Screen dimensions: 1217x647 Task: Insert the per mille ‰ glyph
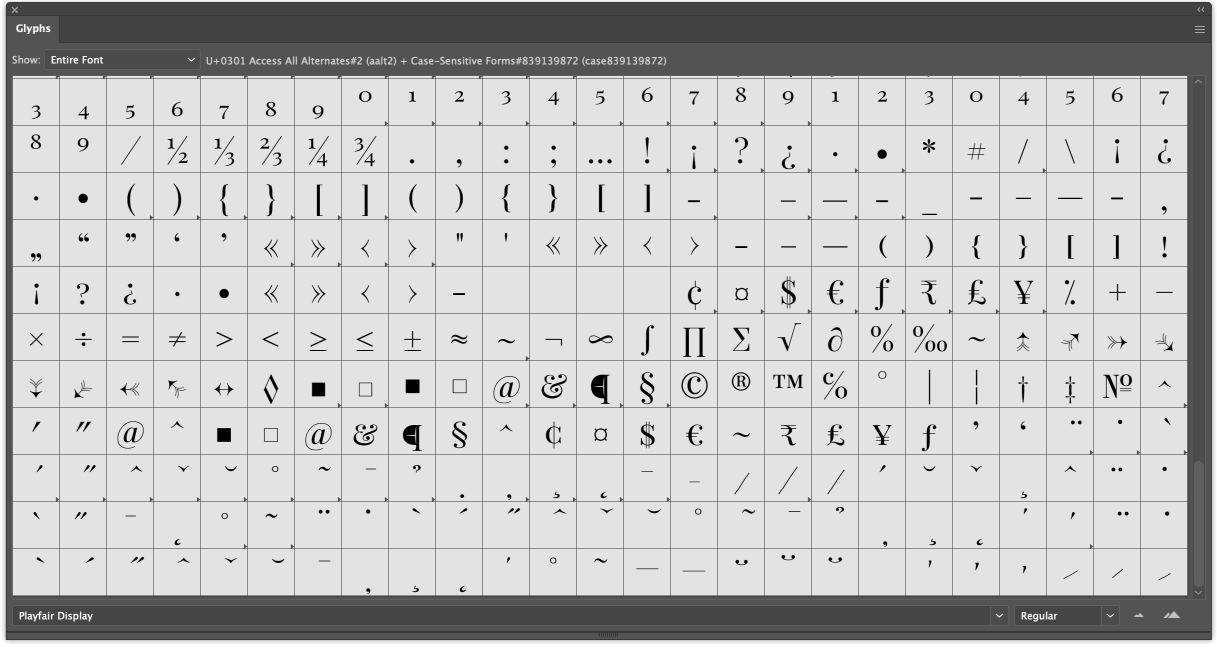tap(929, 338)
